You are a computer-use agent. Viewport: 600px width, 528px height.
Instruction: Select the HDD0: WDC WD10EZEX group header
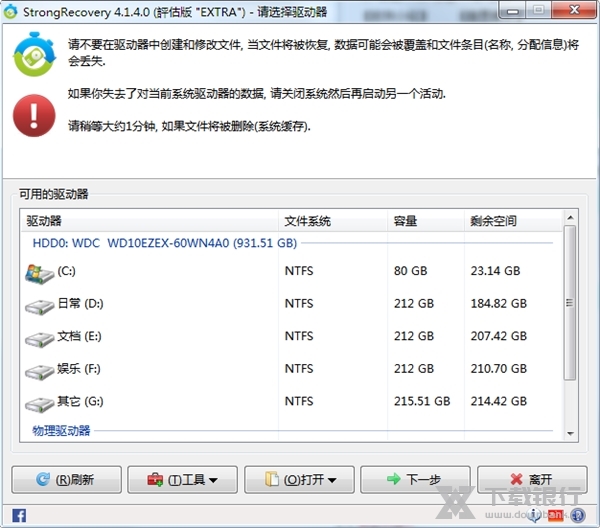(165, 243)
